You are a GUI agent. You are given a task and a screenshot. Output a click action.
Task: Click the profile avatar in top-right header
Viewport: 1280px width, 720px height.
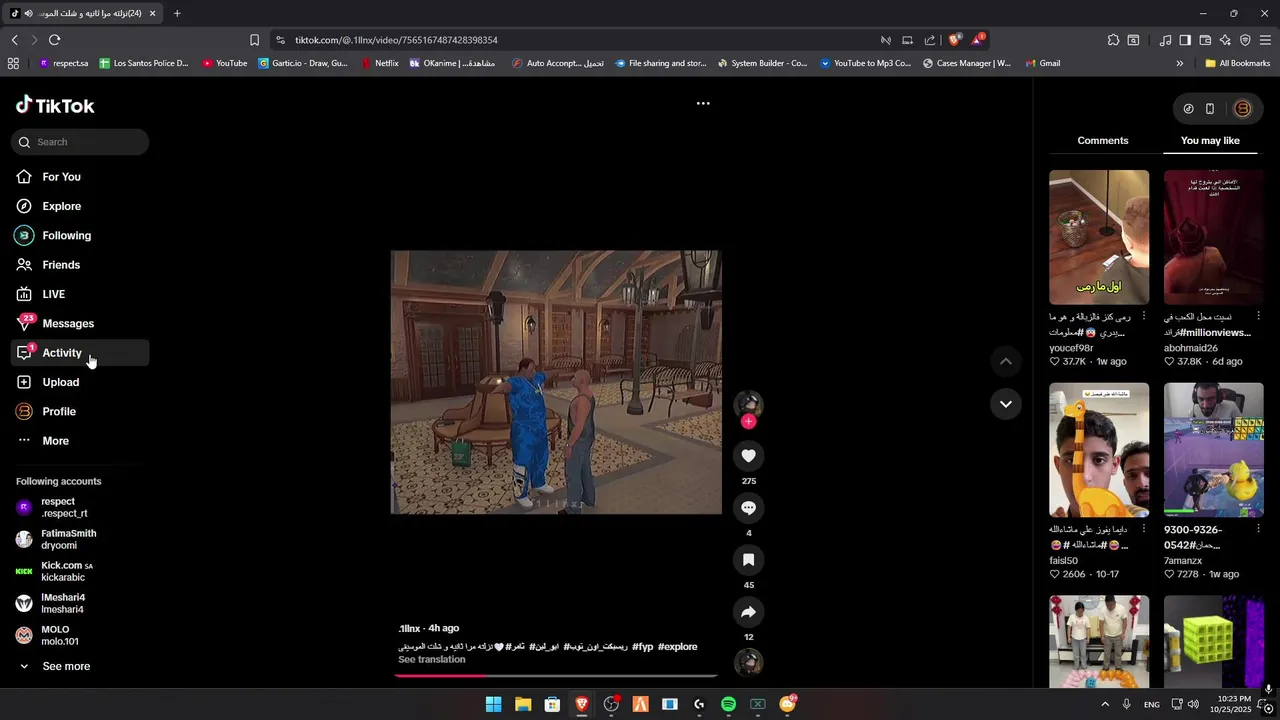(x=1243, y=109)
